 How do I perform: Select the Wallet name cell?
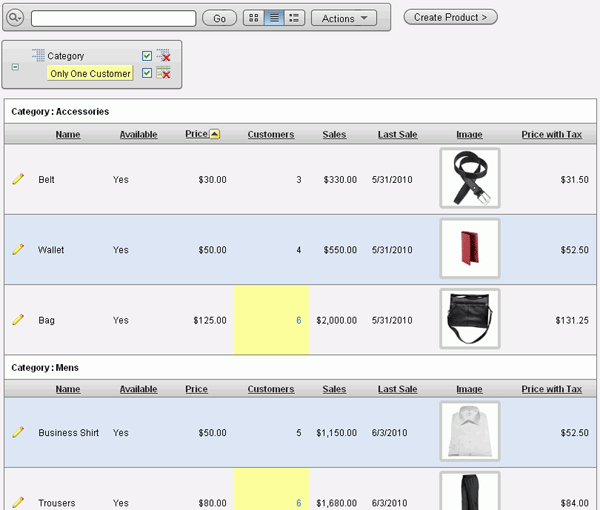click(x=51, y=250)
